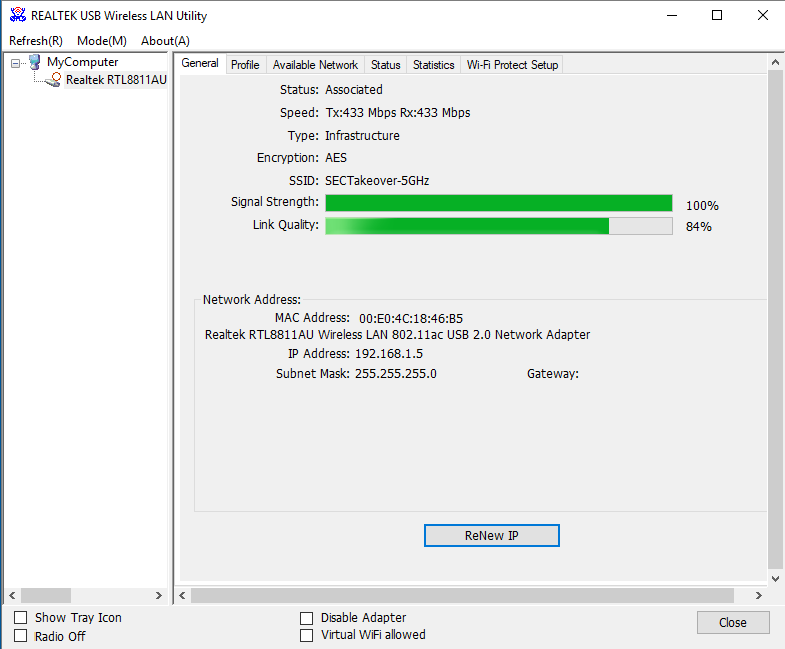Viewport: 785px width, 649px height.
Task: Click the Link Quality progress bar
Action: (x=499, y=226)
